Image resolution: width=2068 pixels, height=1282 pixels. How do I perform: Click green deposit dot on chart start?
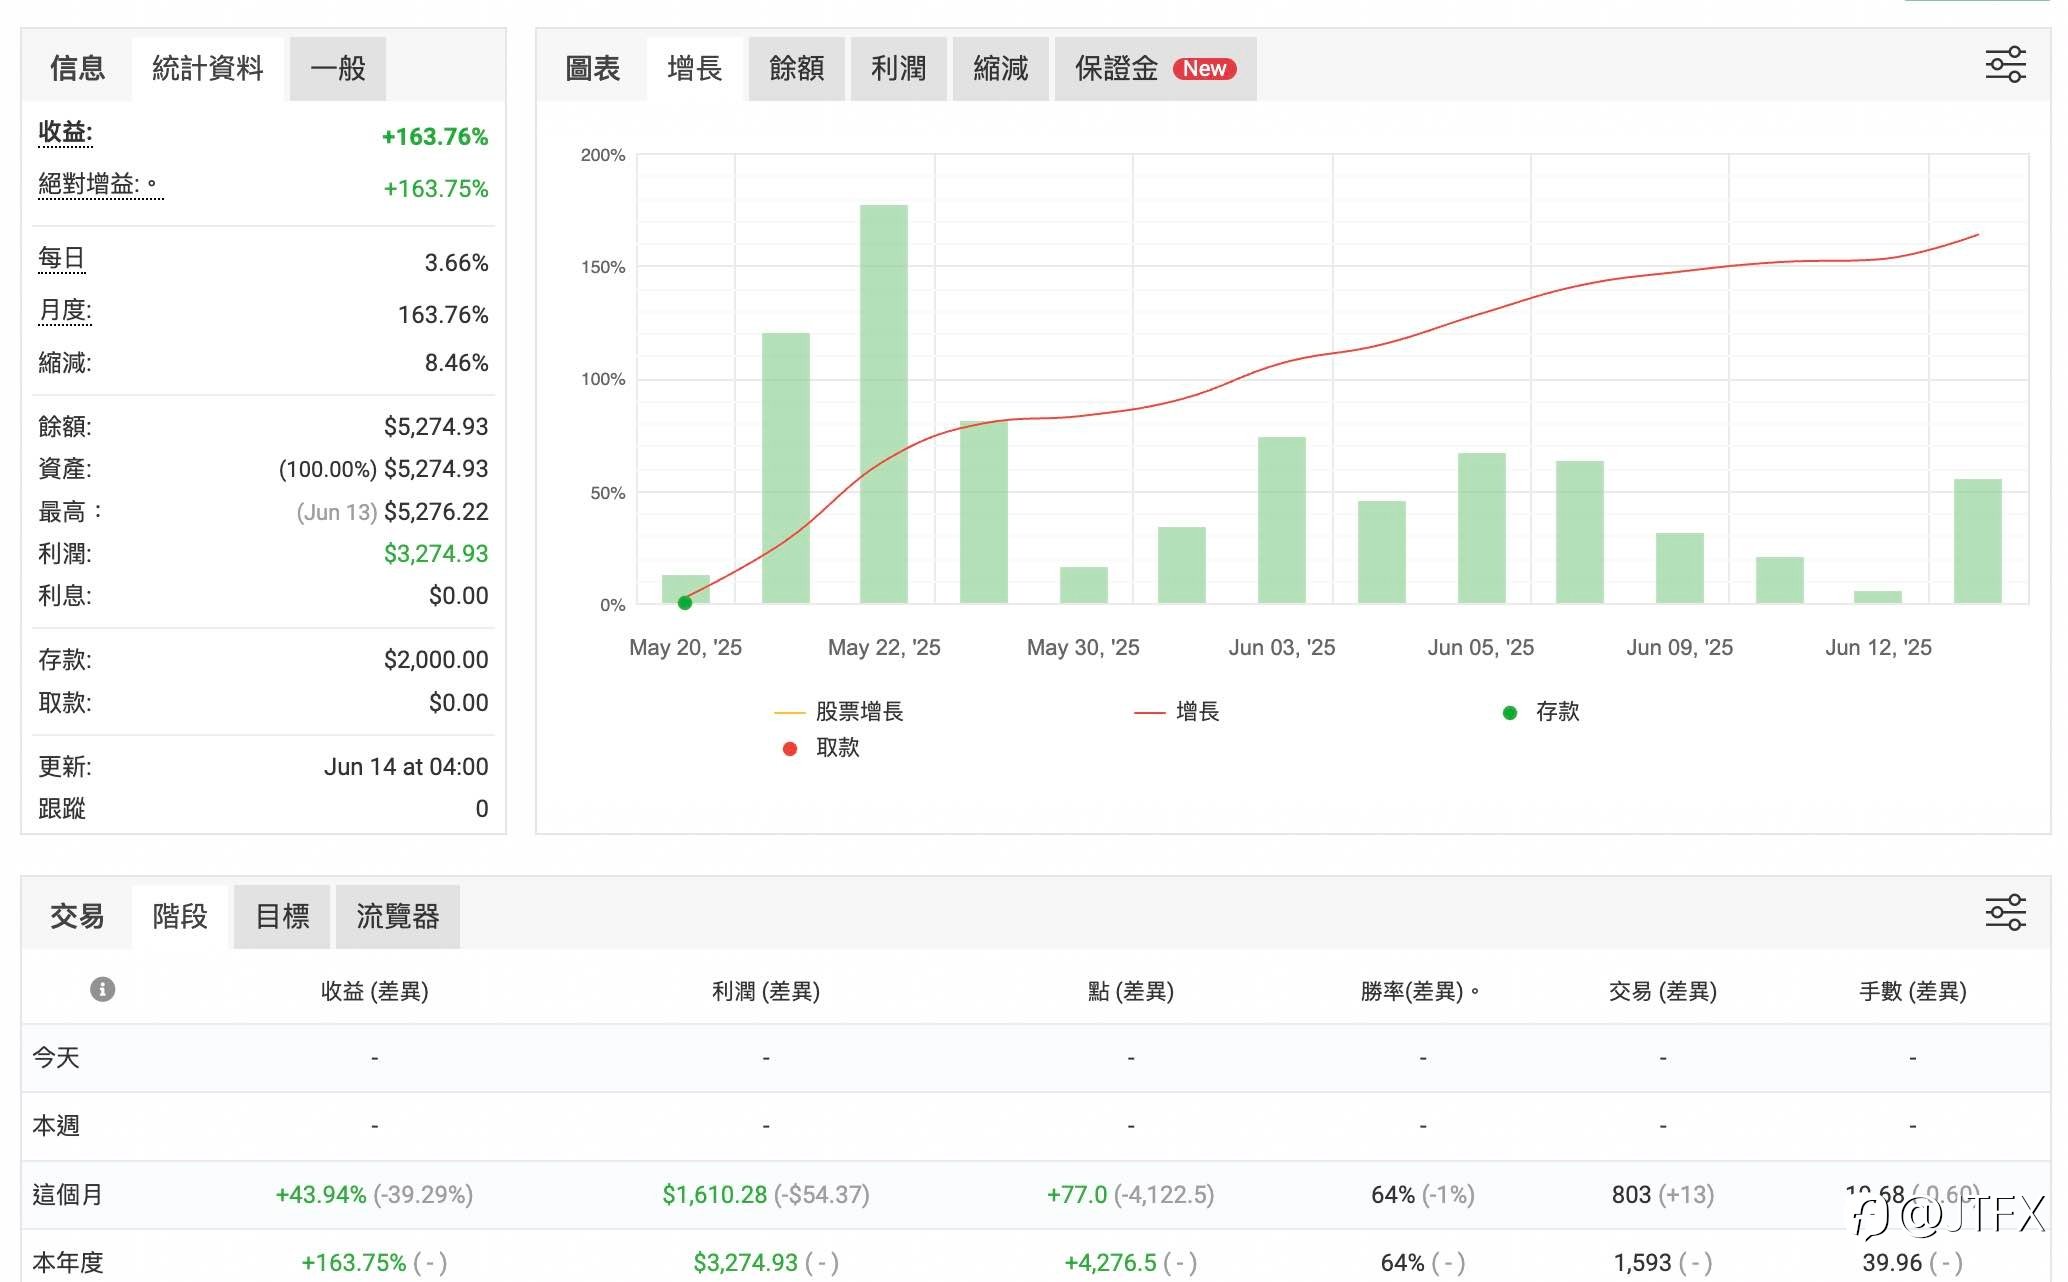(x=685, y=603)
